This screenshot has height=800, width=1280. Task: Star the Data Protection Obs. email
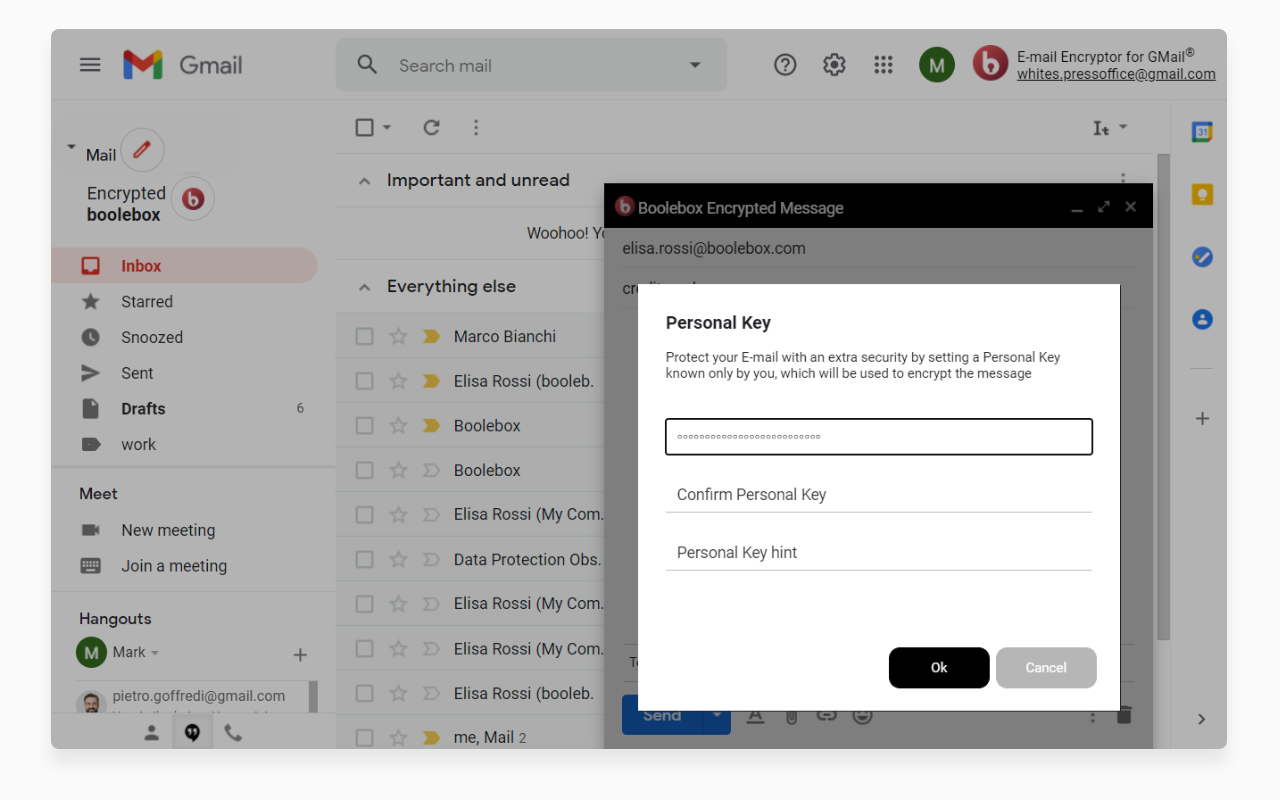pyautogui.click(x=398, y=560)
